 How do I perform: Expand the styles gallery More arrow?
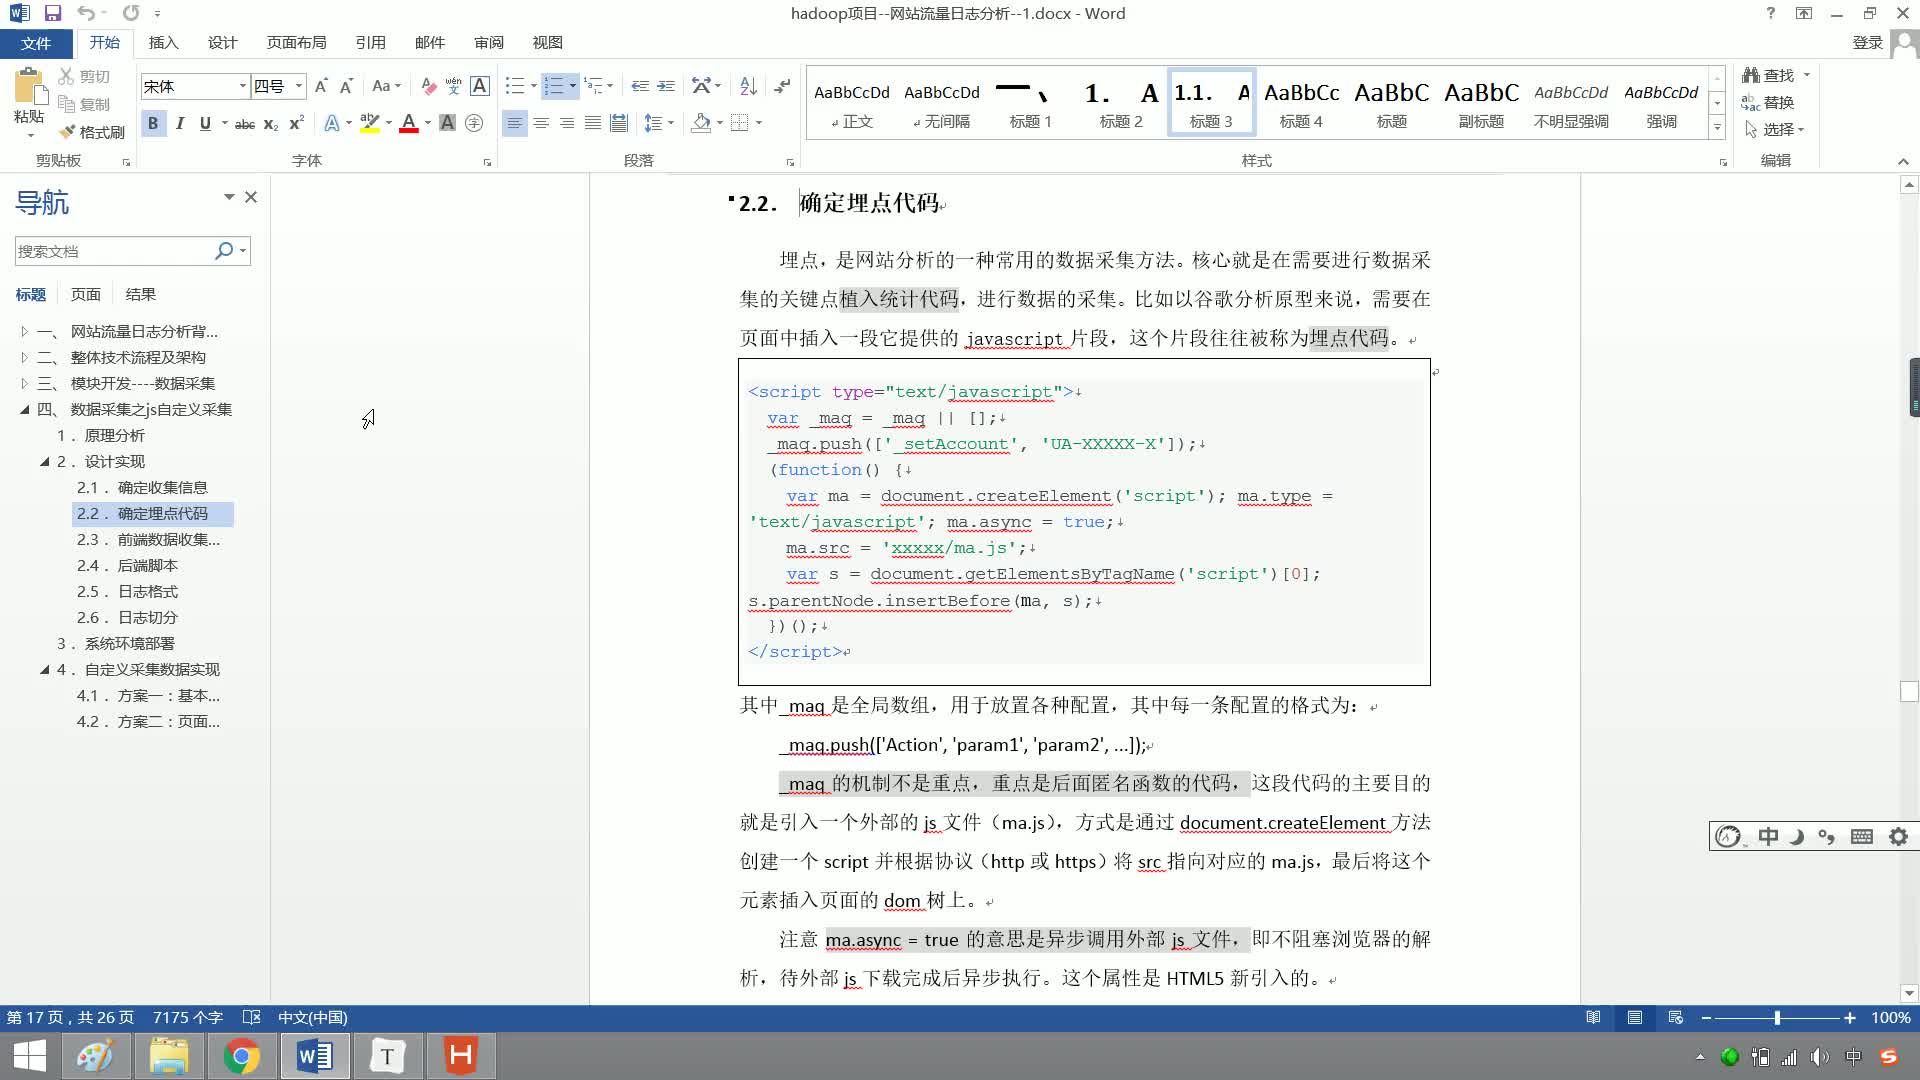click(1717, 127)
